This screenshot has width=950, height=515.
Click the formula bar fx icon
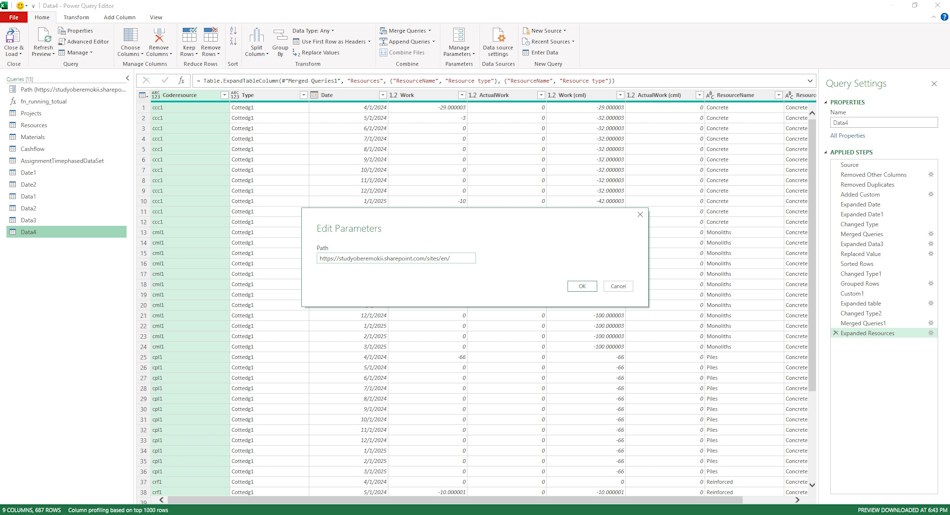click(x=181, y=81)
